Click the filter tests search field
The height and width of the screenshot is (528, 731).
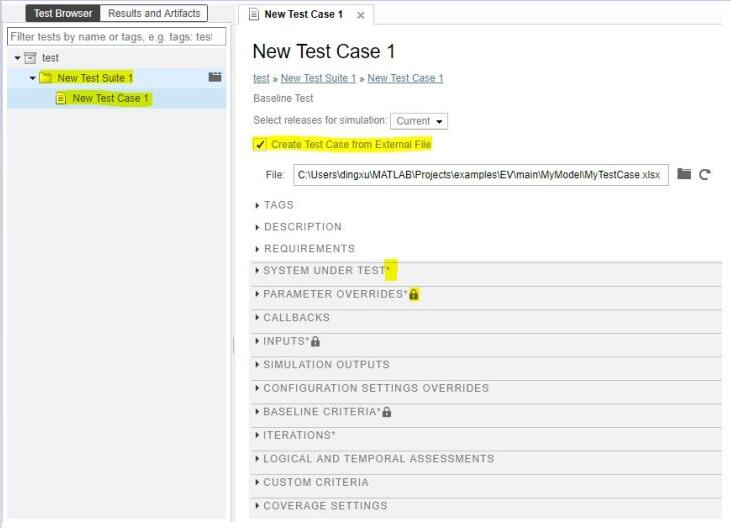[116, 36]
